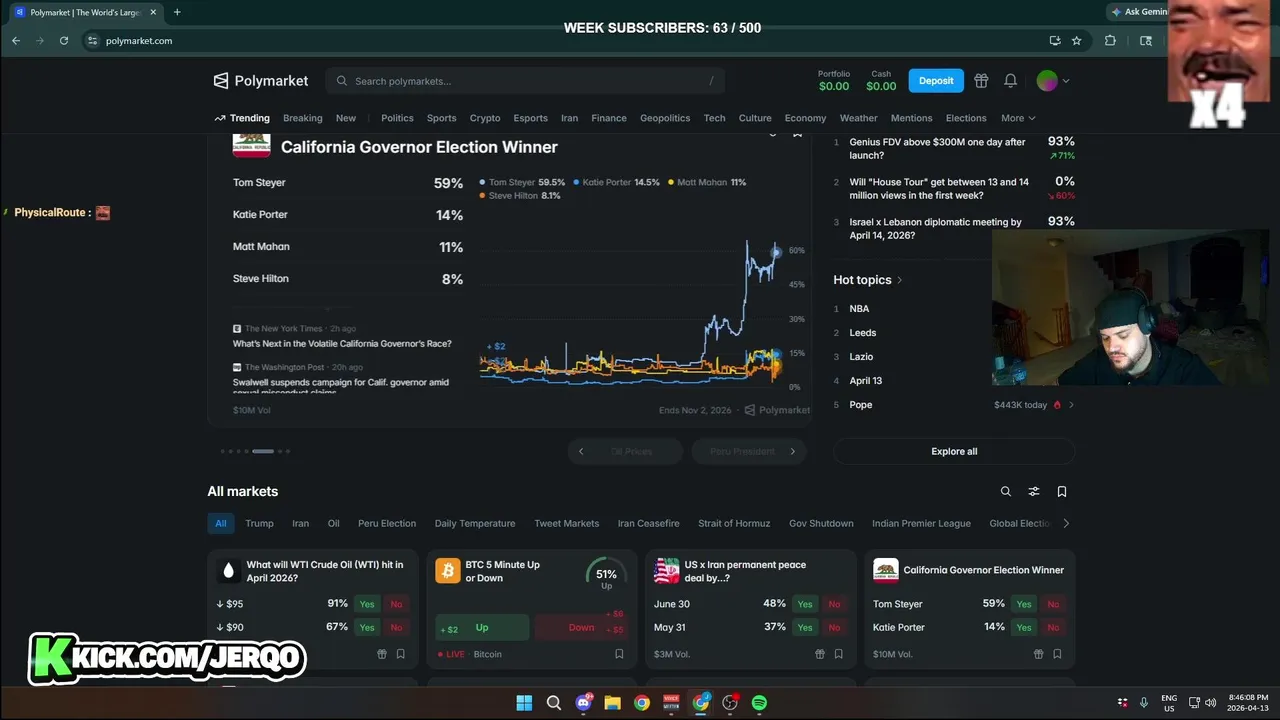
Task: Select the Strait of Hormuz filter chip
Action: [x=734, y=523]
